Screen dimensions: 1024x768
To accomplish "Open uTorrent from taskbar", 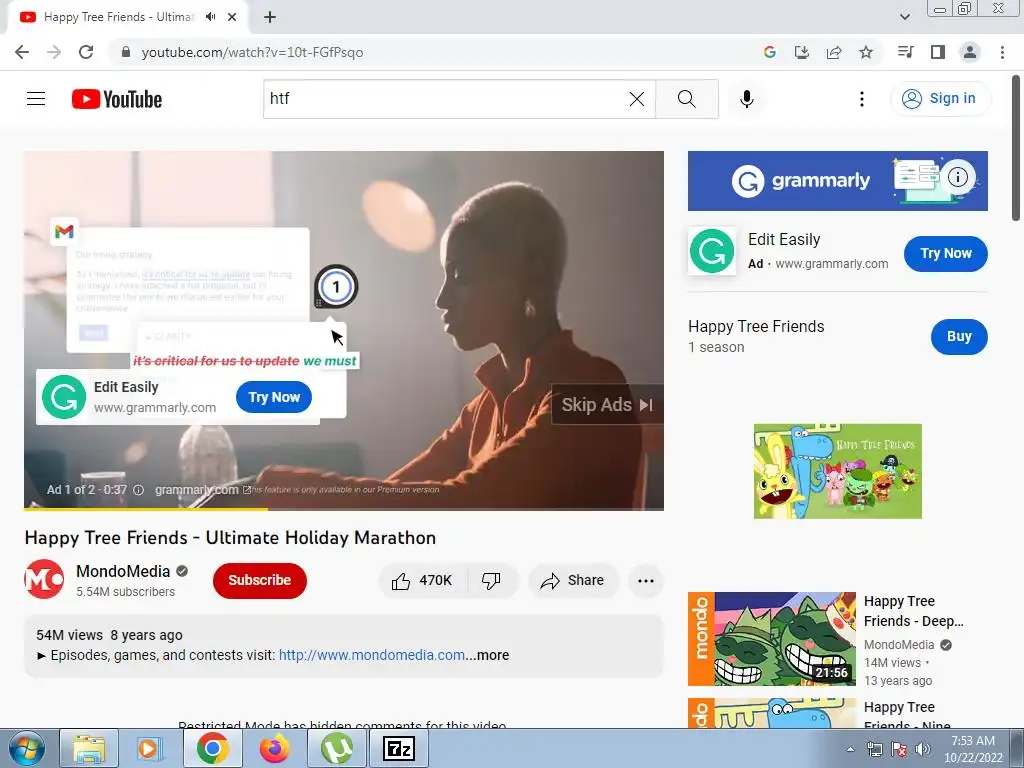I will point(336,748).
